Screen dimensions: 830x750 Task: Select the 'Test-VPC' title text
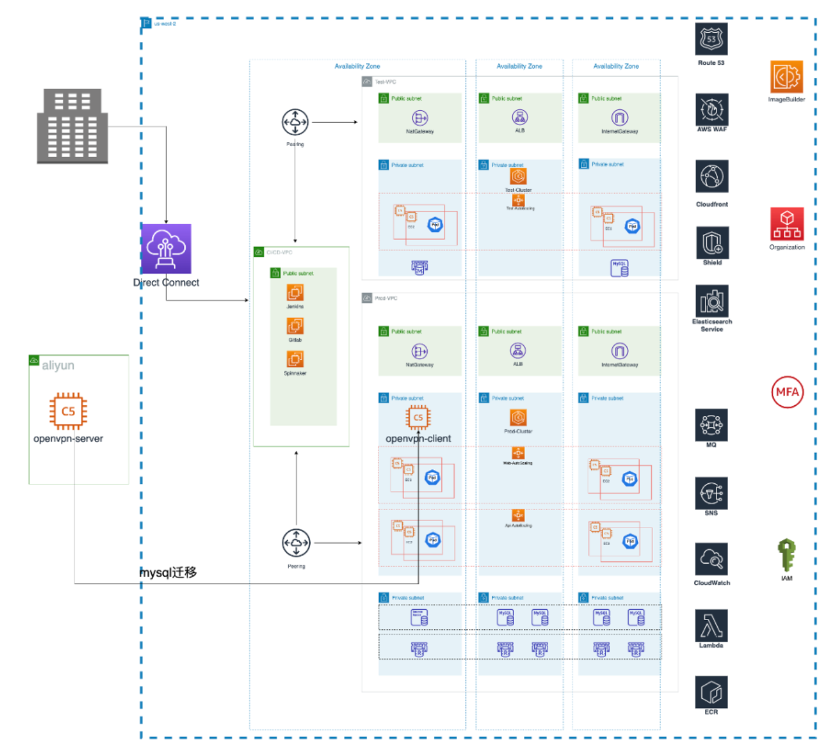point(385,82)
